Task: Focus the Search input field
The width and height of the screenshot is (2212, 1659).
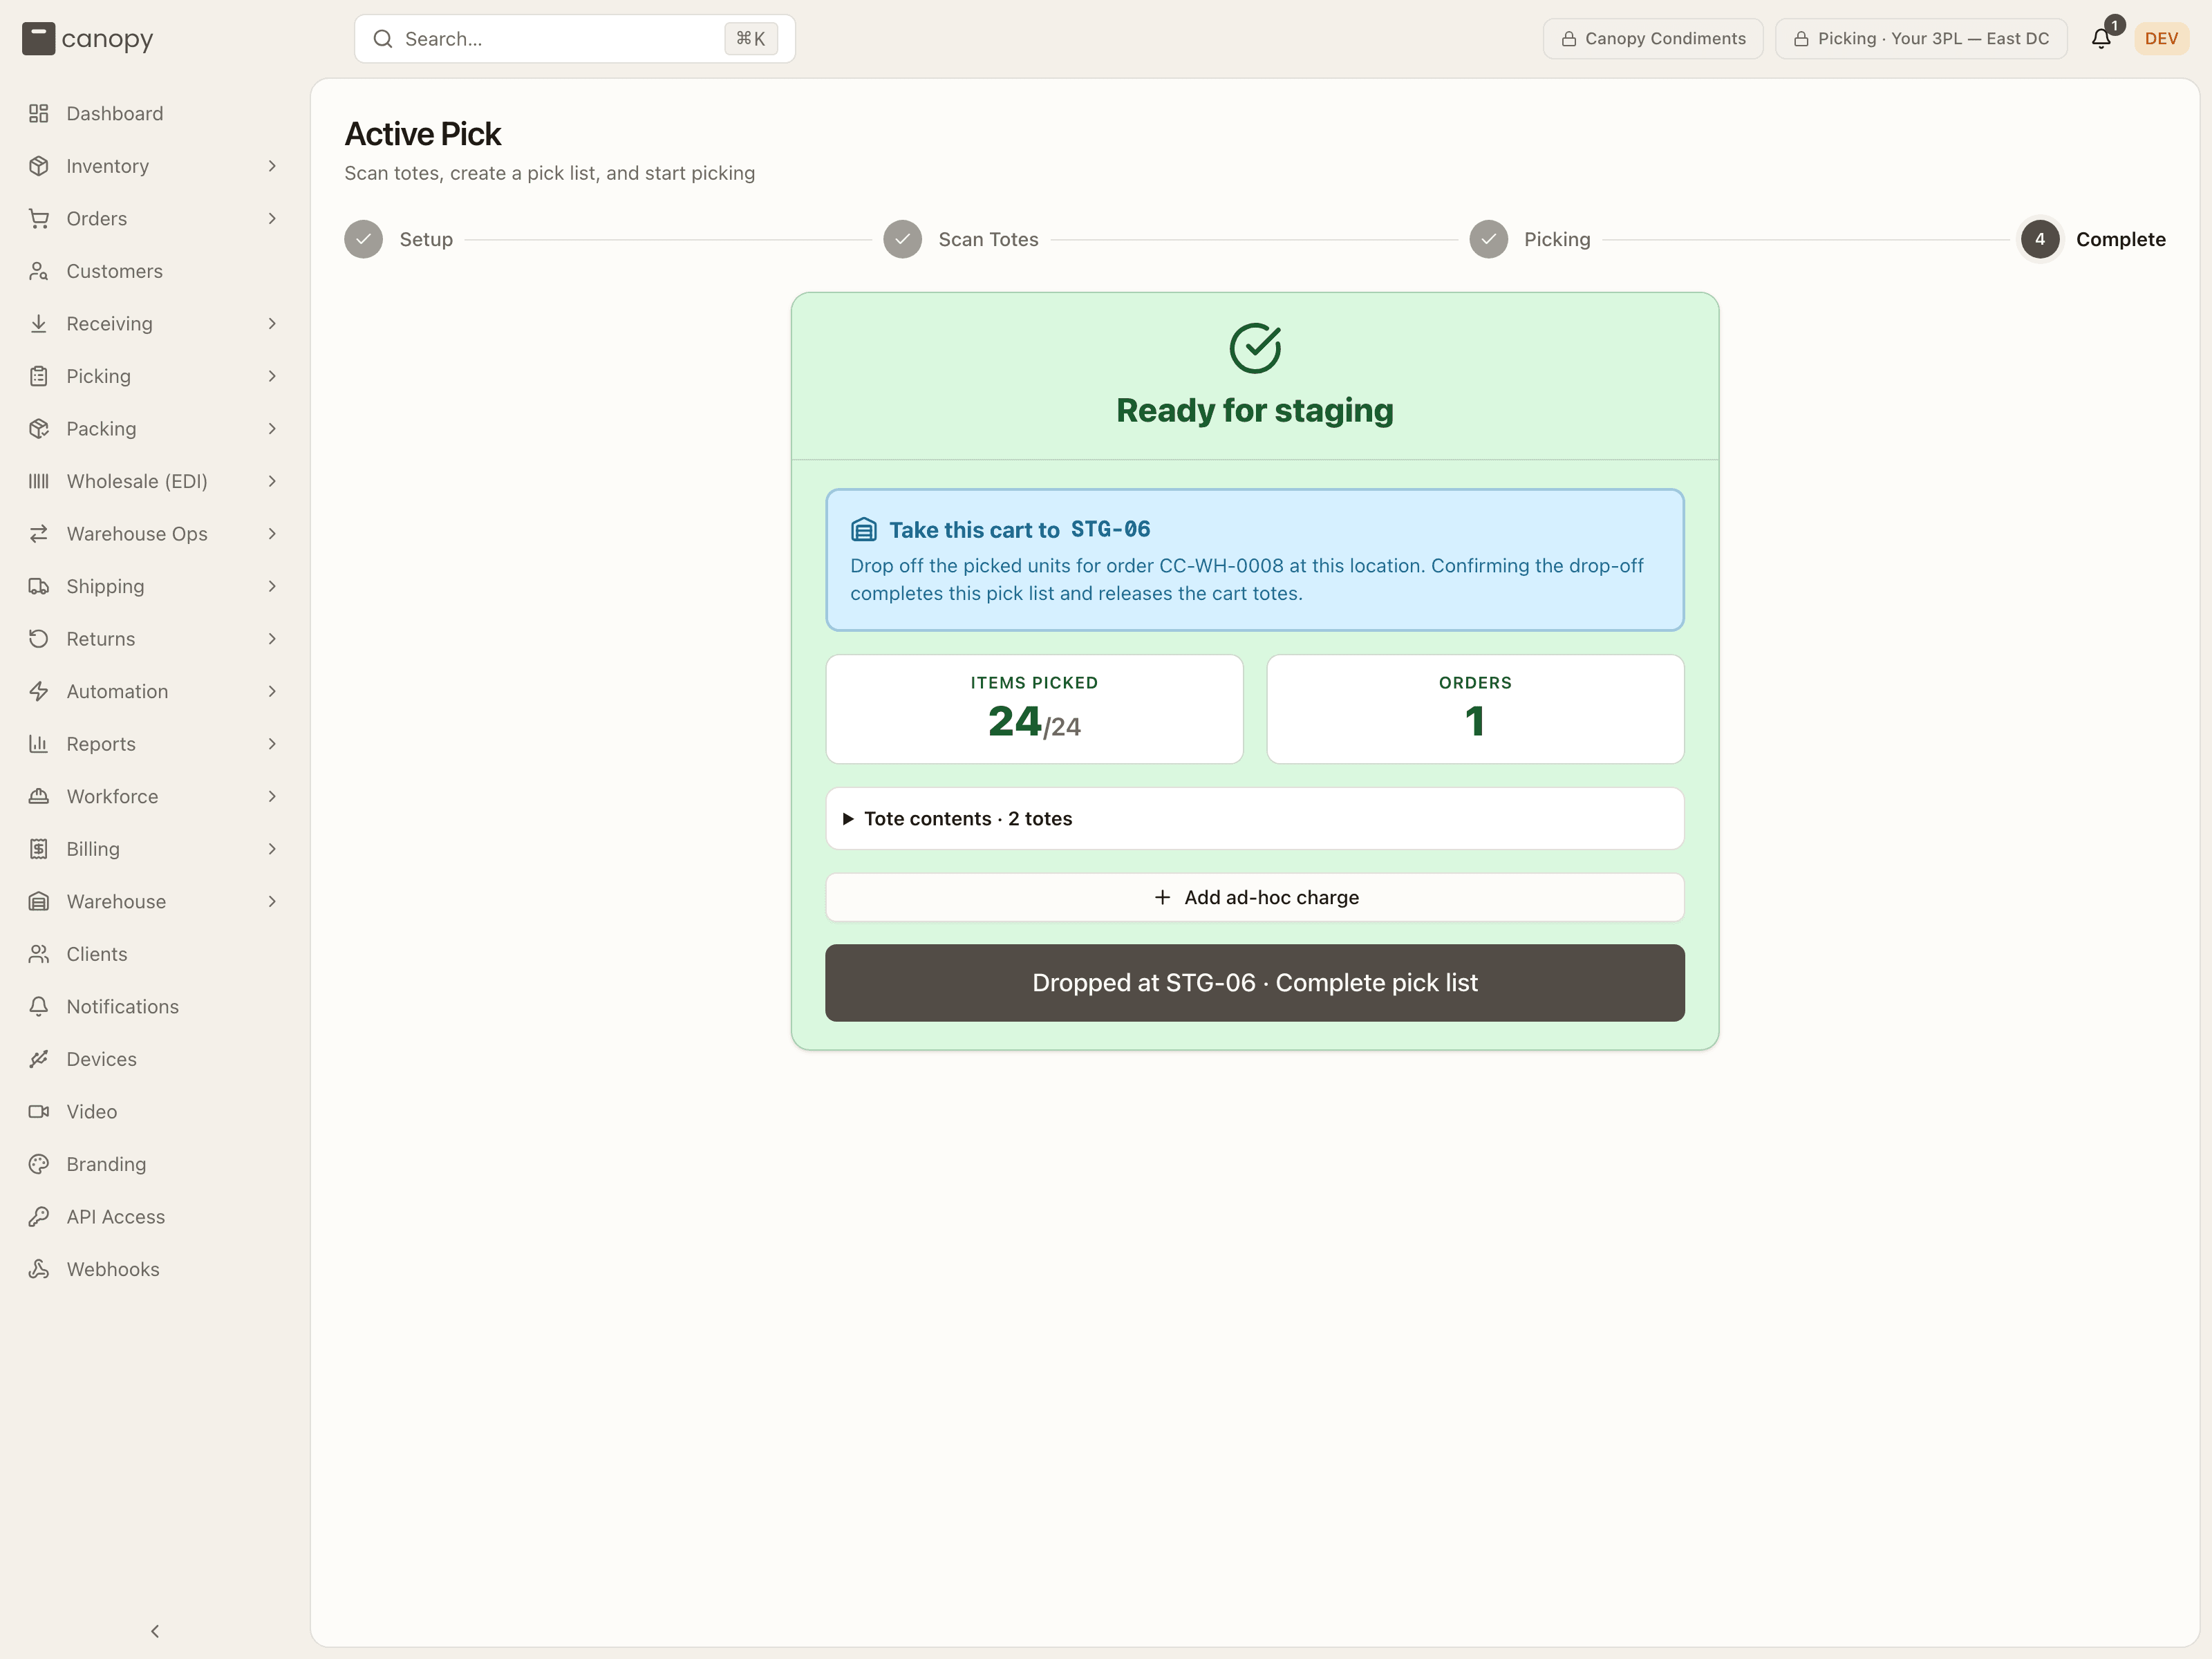Action: 575,39
